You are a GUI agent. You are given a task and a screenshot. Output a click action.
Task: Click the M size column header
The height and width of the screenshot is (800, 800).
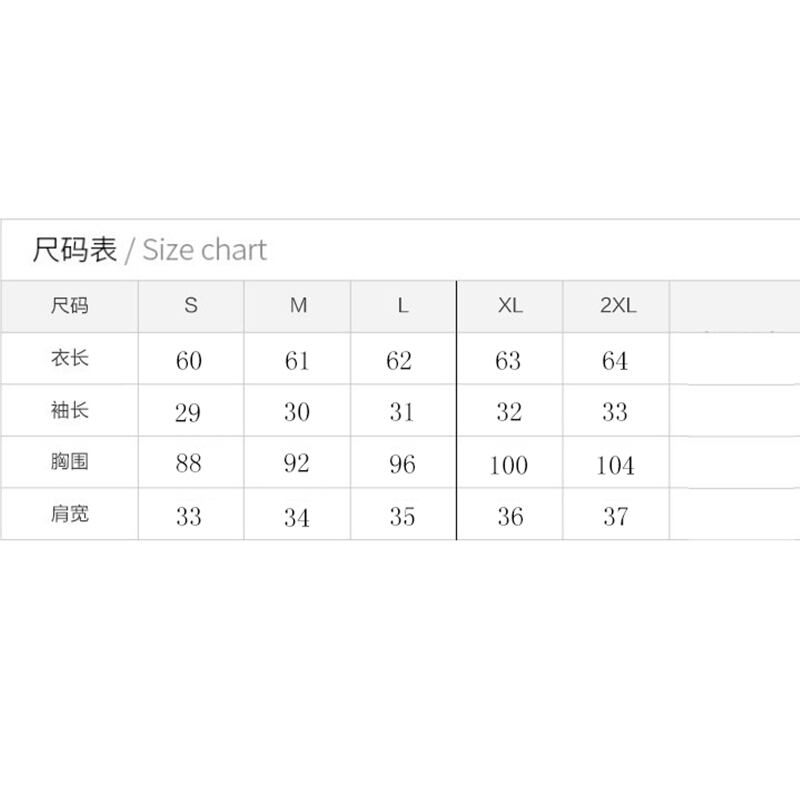click(x=298, y=306)
